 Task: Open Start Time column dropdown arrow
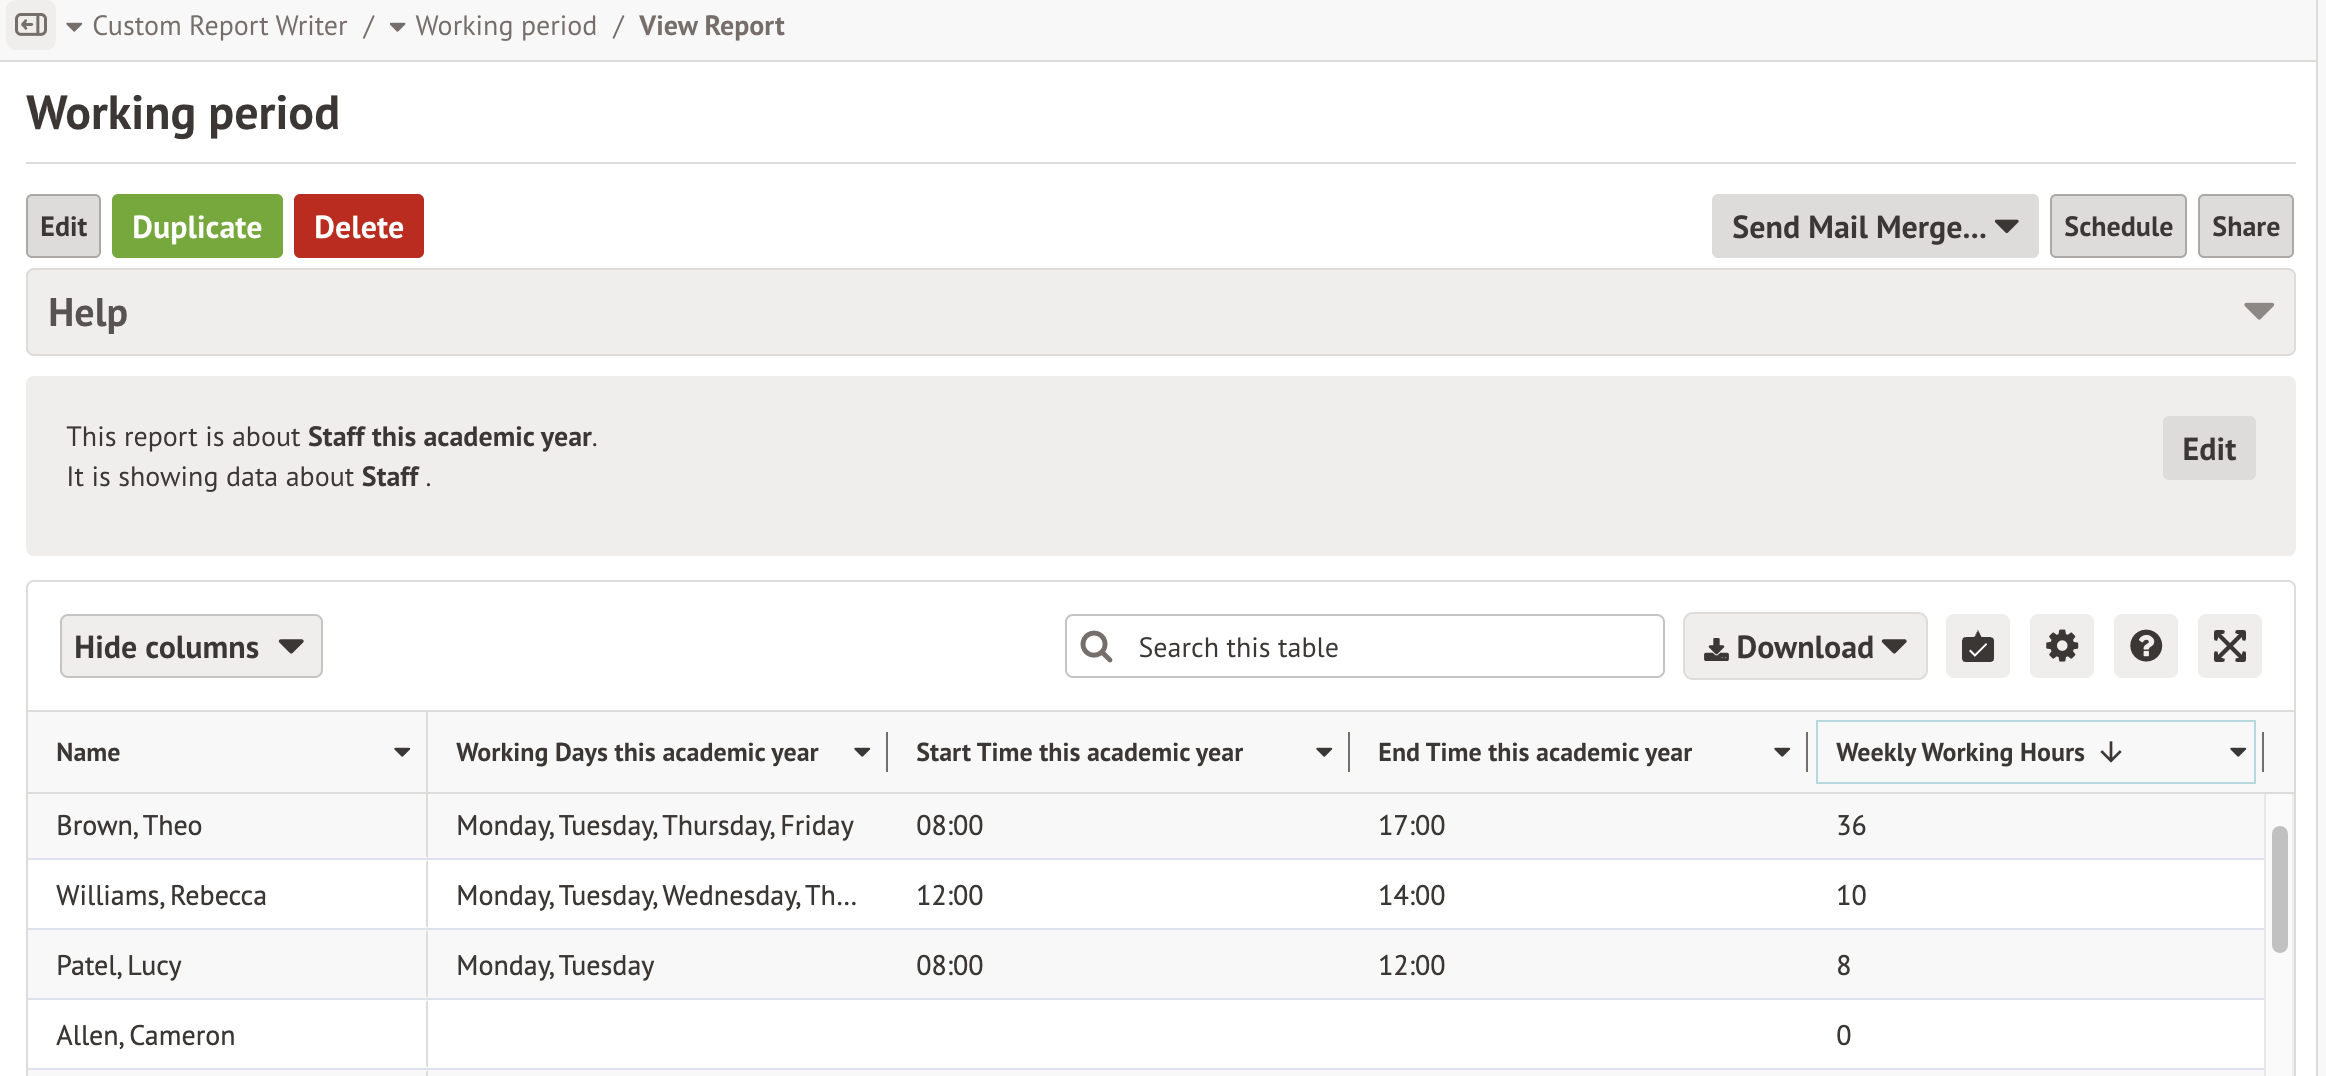click(x=1324, y=753)
